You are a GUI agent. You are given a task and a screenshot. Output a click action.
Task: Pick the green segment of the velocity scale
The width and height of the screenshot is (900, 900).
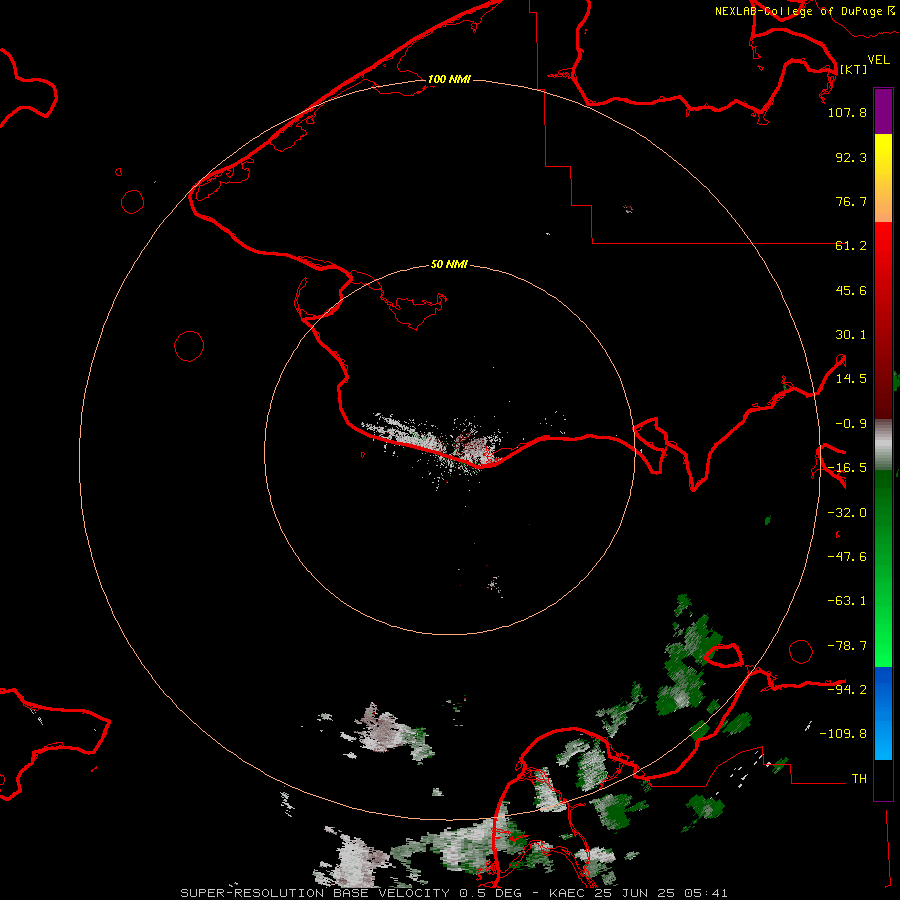883,568
